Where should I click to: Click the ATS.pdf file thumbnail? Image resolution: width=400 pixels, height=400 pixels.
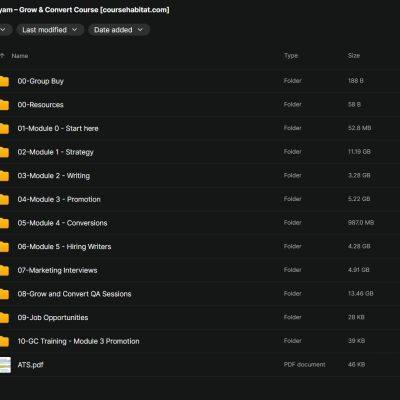click(5, 365)
